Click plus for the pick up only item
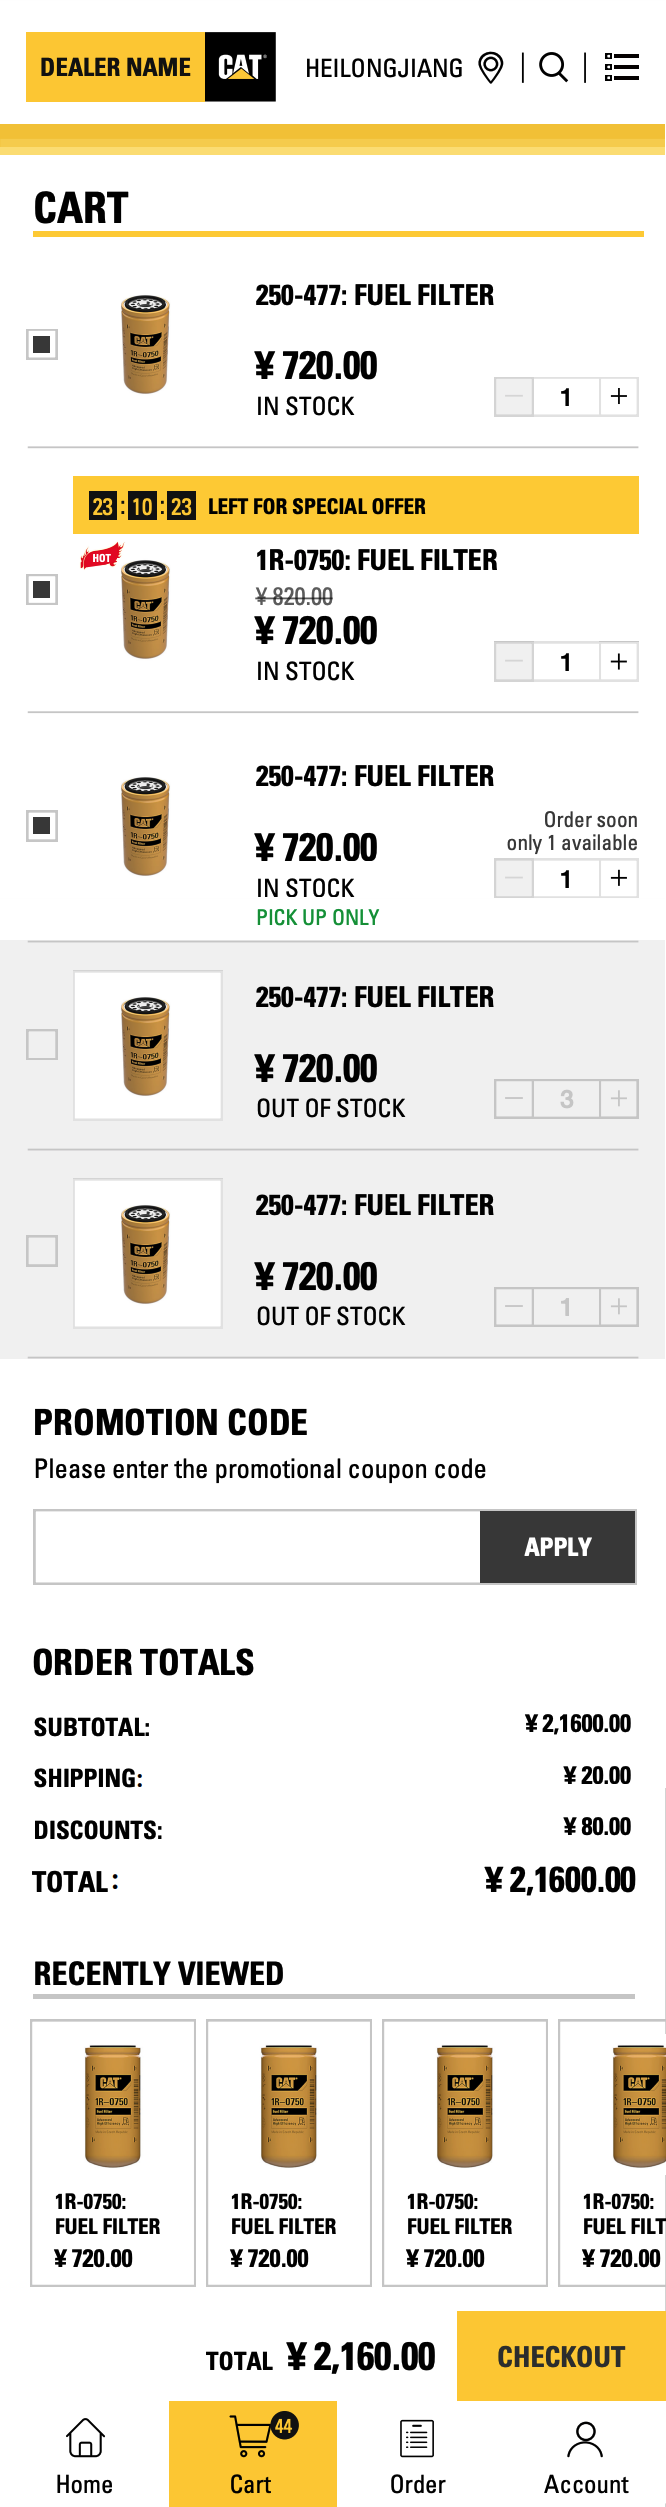The height and width of the screenshot is (2507, 666). [x=619, y=878]
